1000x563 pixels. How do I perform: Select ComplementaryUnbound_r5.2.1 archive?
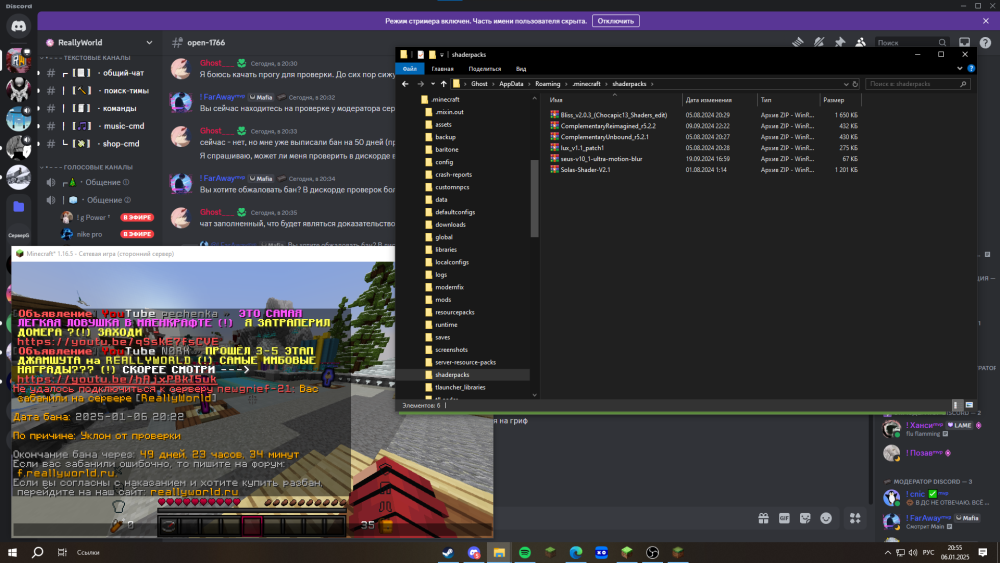pyautogui.click(x=605, y=137)
